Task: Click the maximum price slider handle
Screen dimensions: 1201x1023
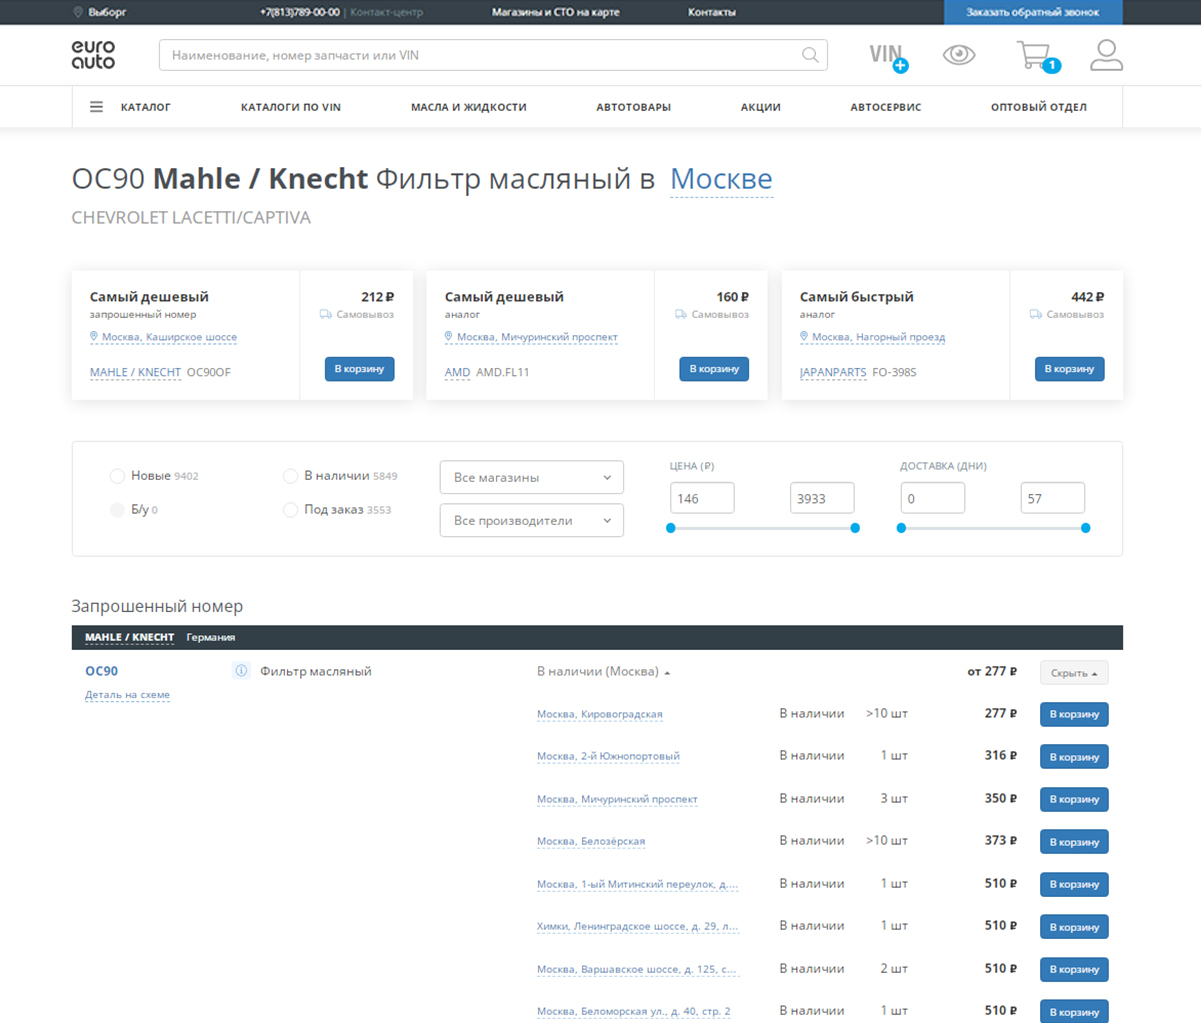Action: (855, 528)
